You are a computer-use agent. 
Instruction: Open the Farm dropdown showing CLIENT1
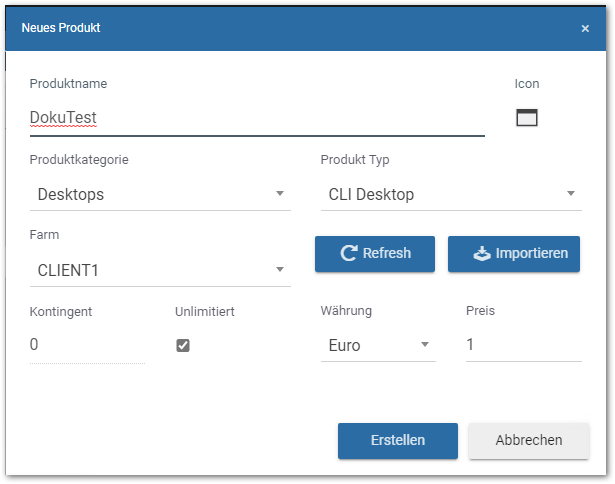click(160, 270)
